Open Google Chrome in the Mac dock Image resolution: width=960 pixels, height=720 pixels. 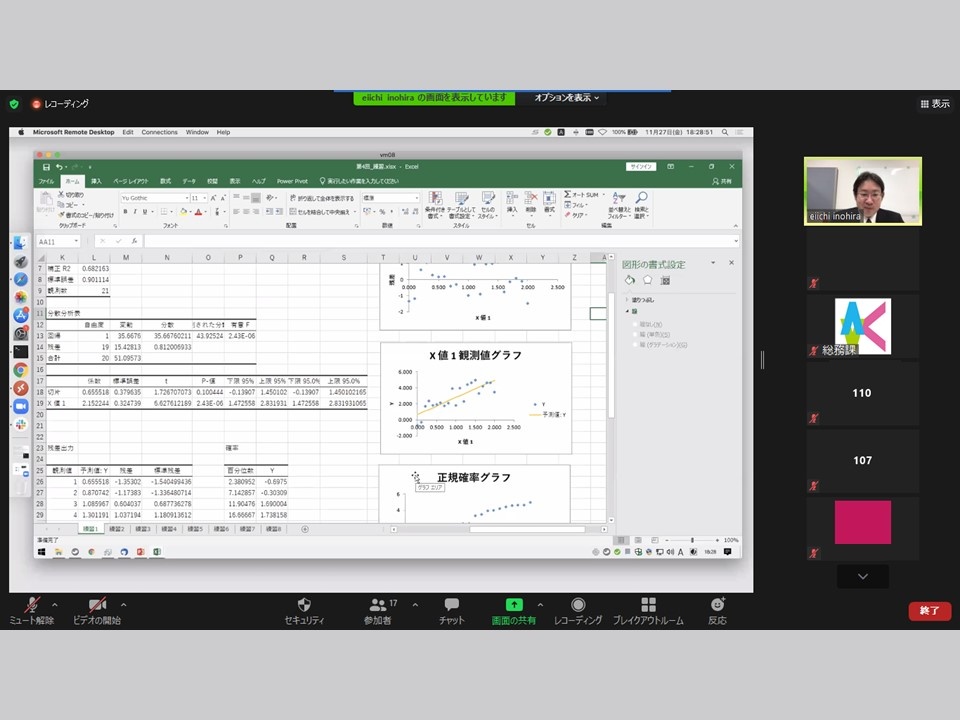point(20,370)
